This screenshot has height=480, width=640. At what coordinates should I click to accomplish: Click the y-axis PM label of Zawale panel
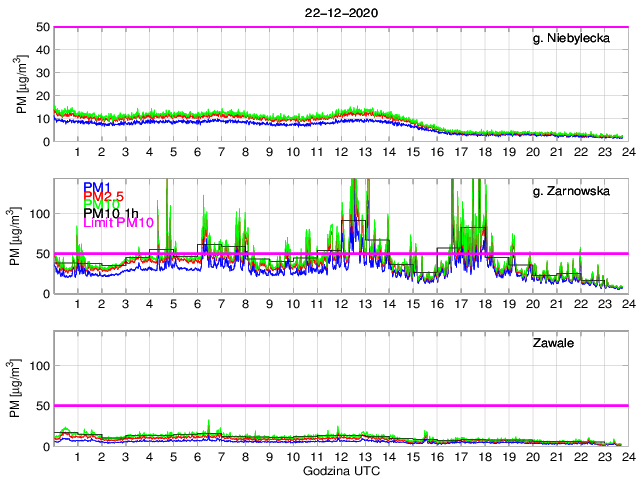23,388
